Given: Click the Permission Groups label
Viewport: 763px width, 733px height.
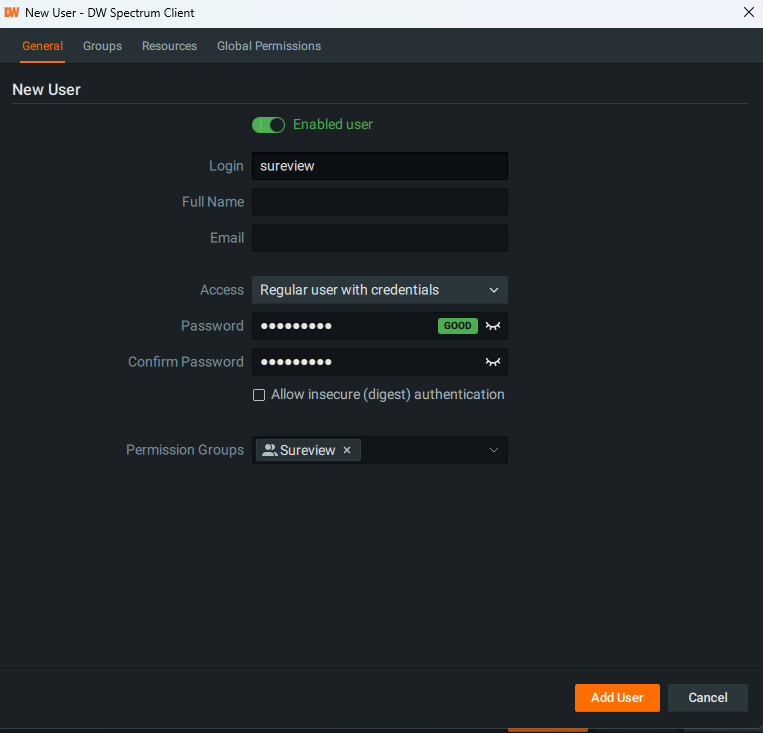Looking at the screenshot, I should 185,450.
